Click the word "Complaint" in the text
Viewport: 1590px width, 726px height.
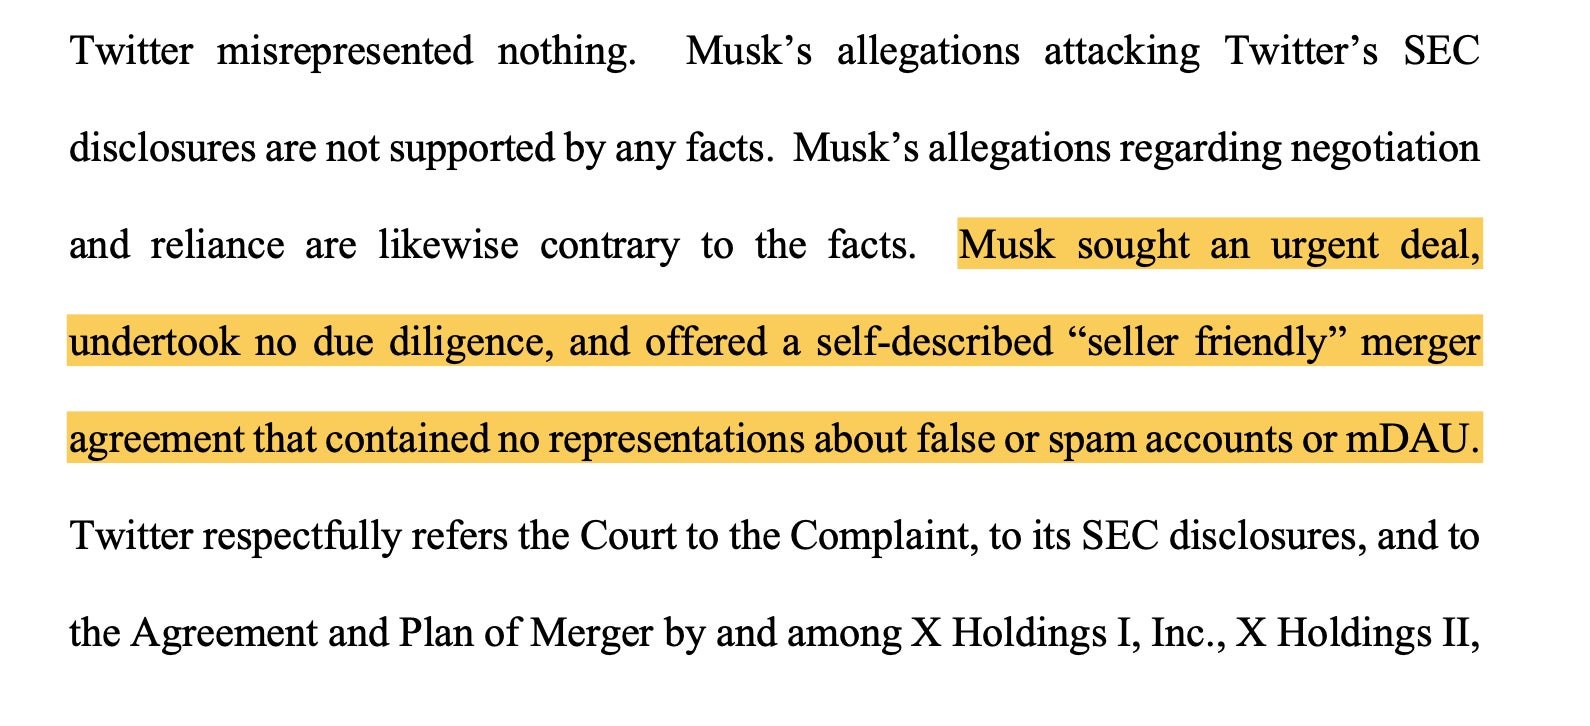(x=878, y=536)
